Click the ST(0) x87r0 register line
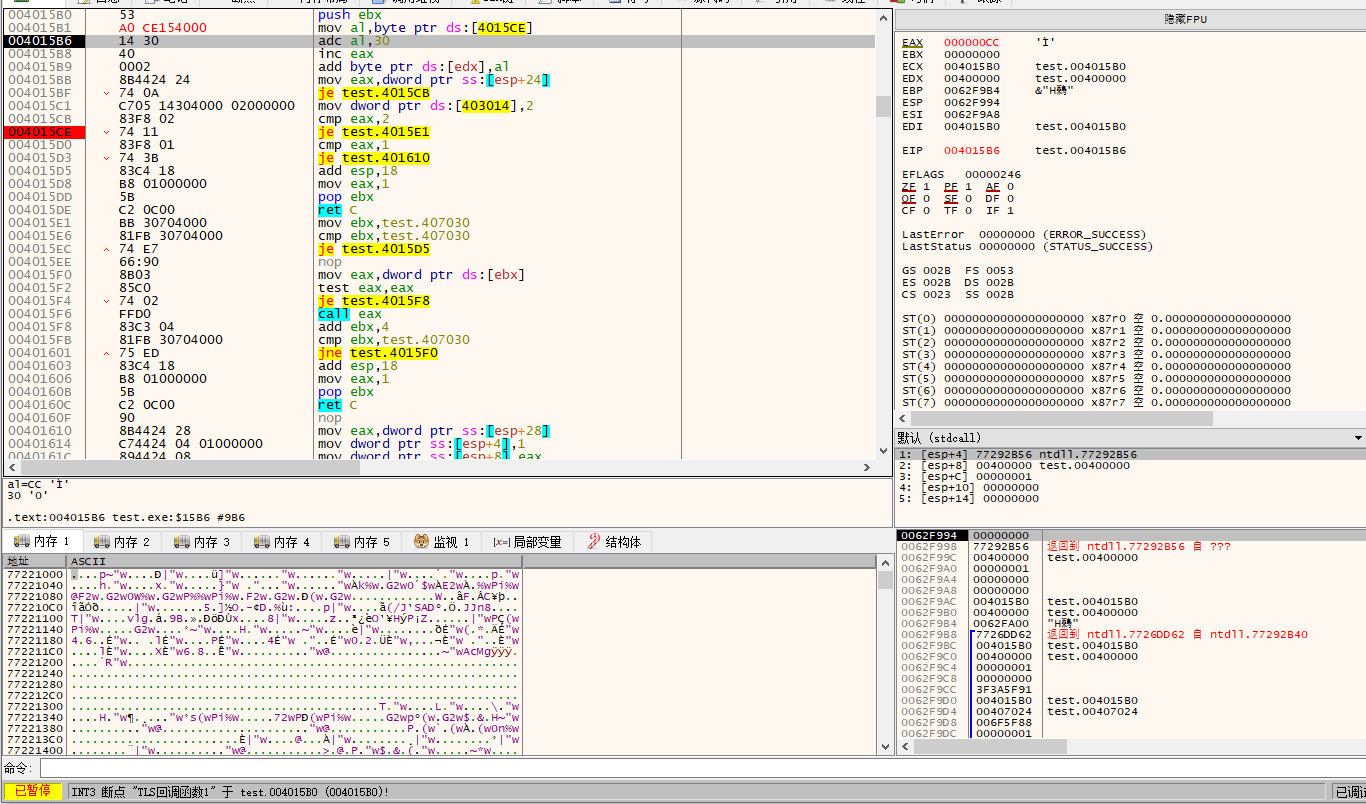The image size is (1366, 804). pyautogui.click(x=1096, y=319)
